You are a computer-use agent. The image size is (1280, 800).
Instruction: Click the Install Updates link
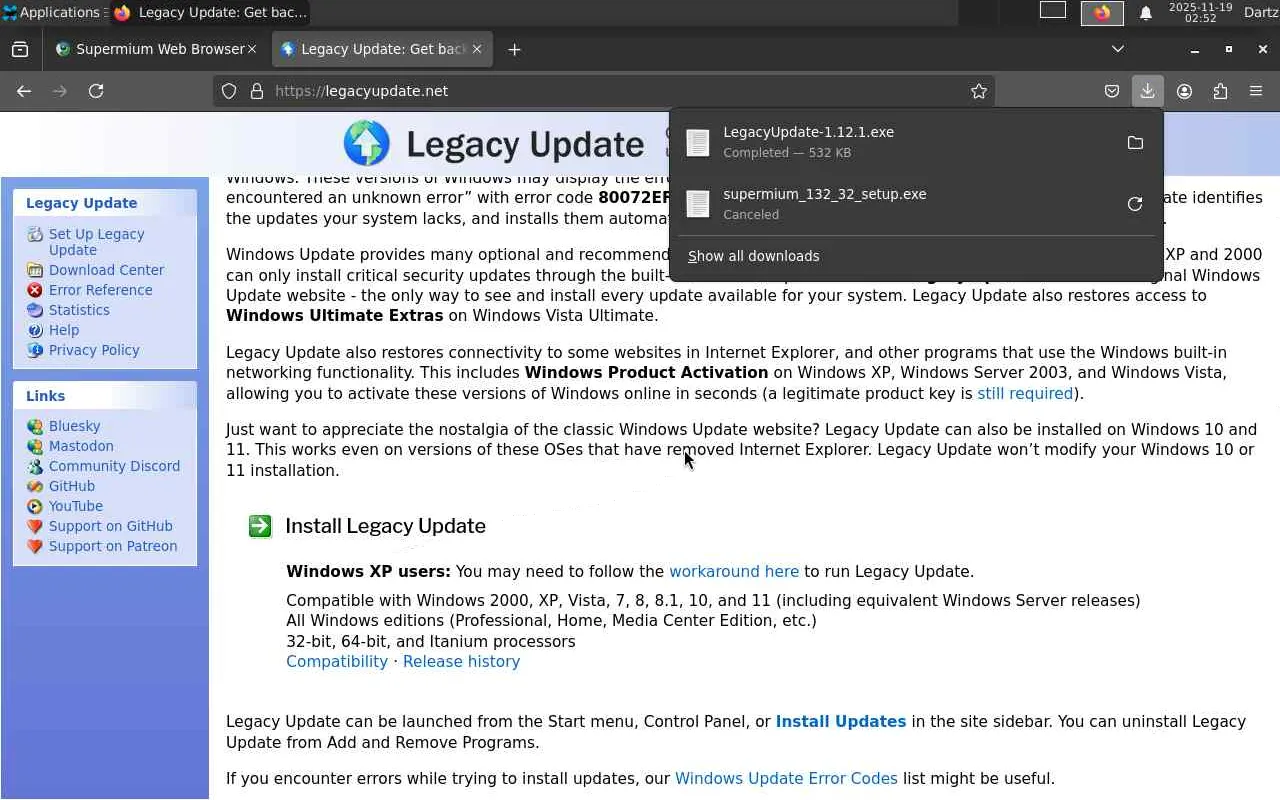841,722
